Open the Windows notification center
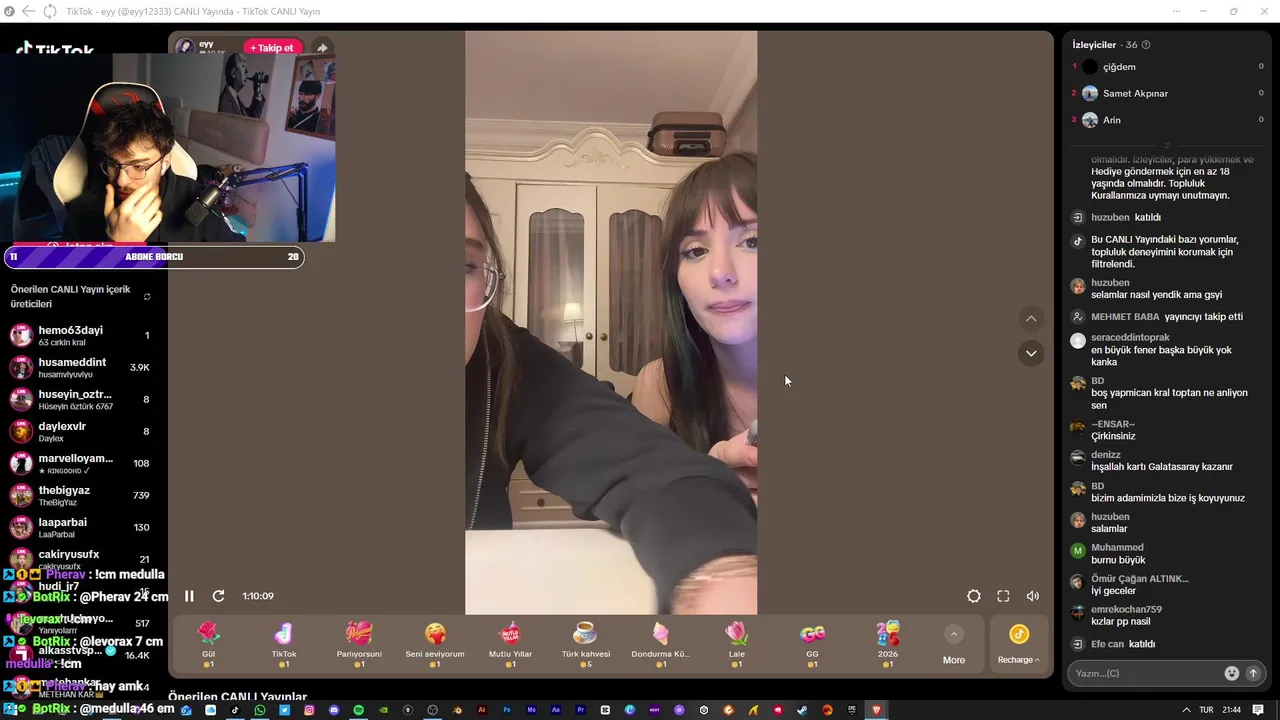Viewport: 1280px width, 720px height. (1258, 710)
